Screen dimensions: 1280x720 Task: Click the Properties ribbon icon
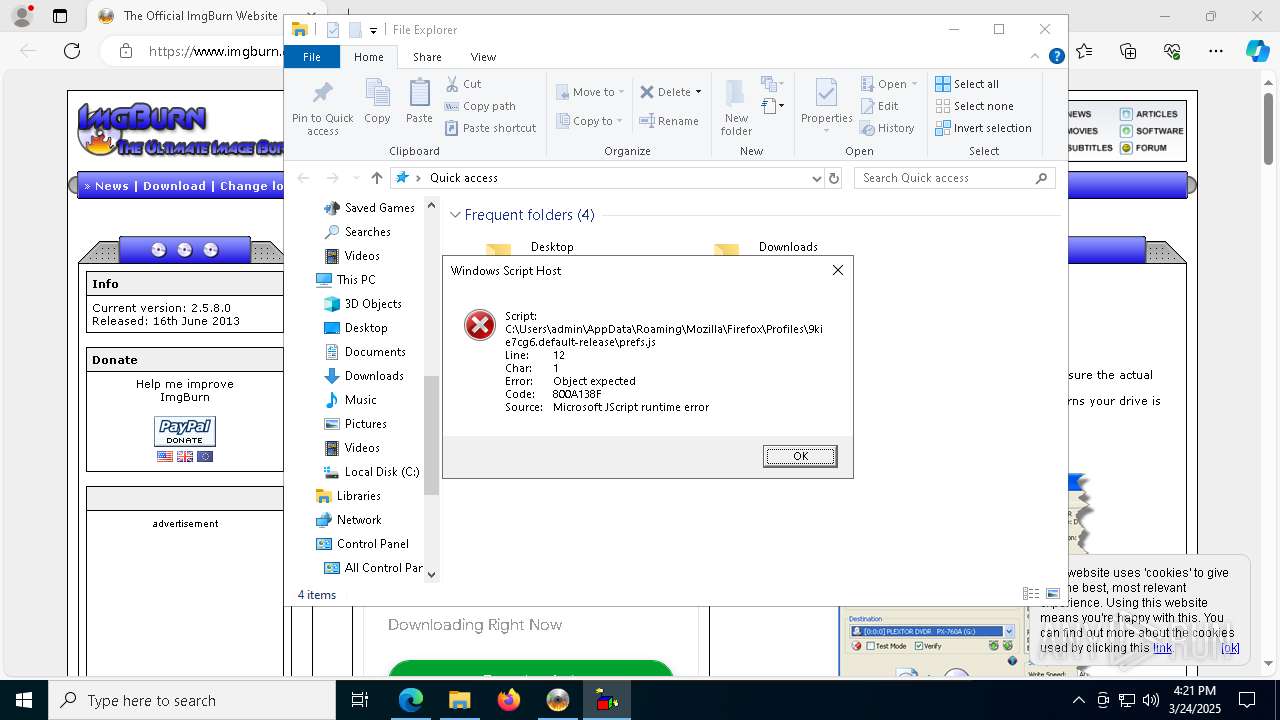pos(826,105)
